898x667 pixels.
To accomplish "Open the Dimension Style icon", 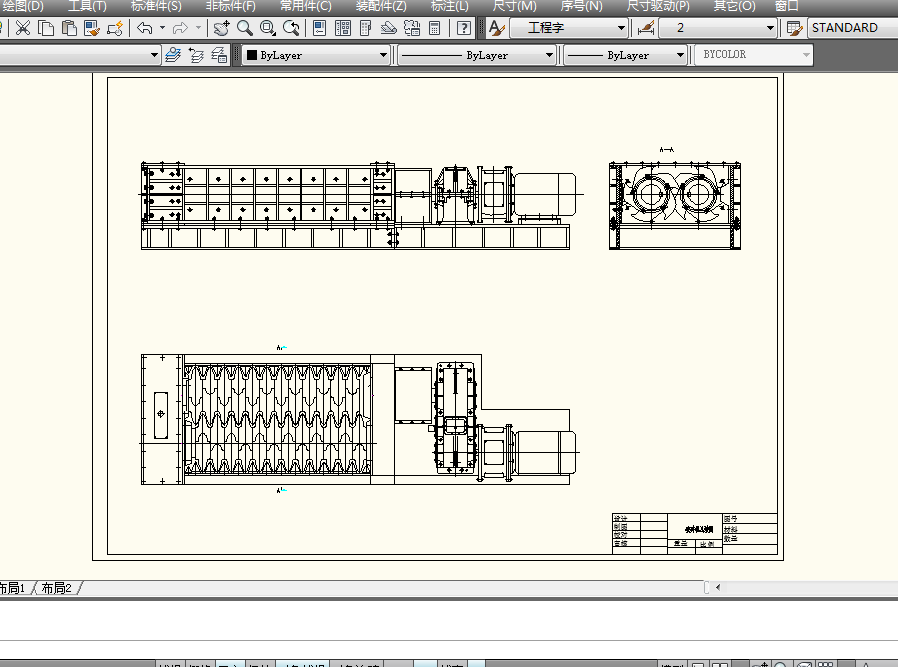I will 646,28.
